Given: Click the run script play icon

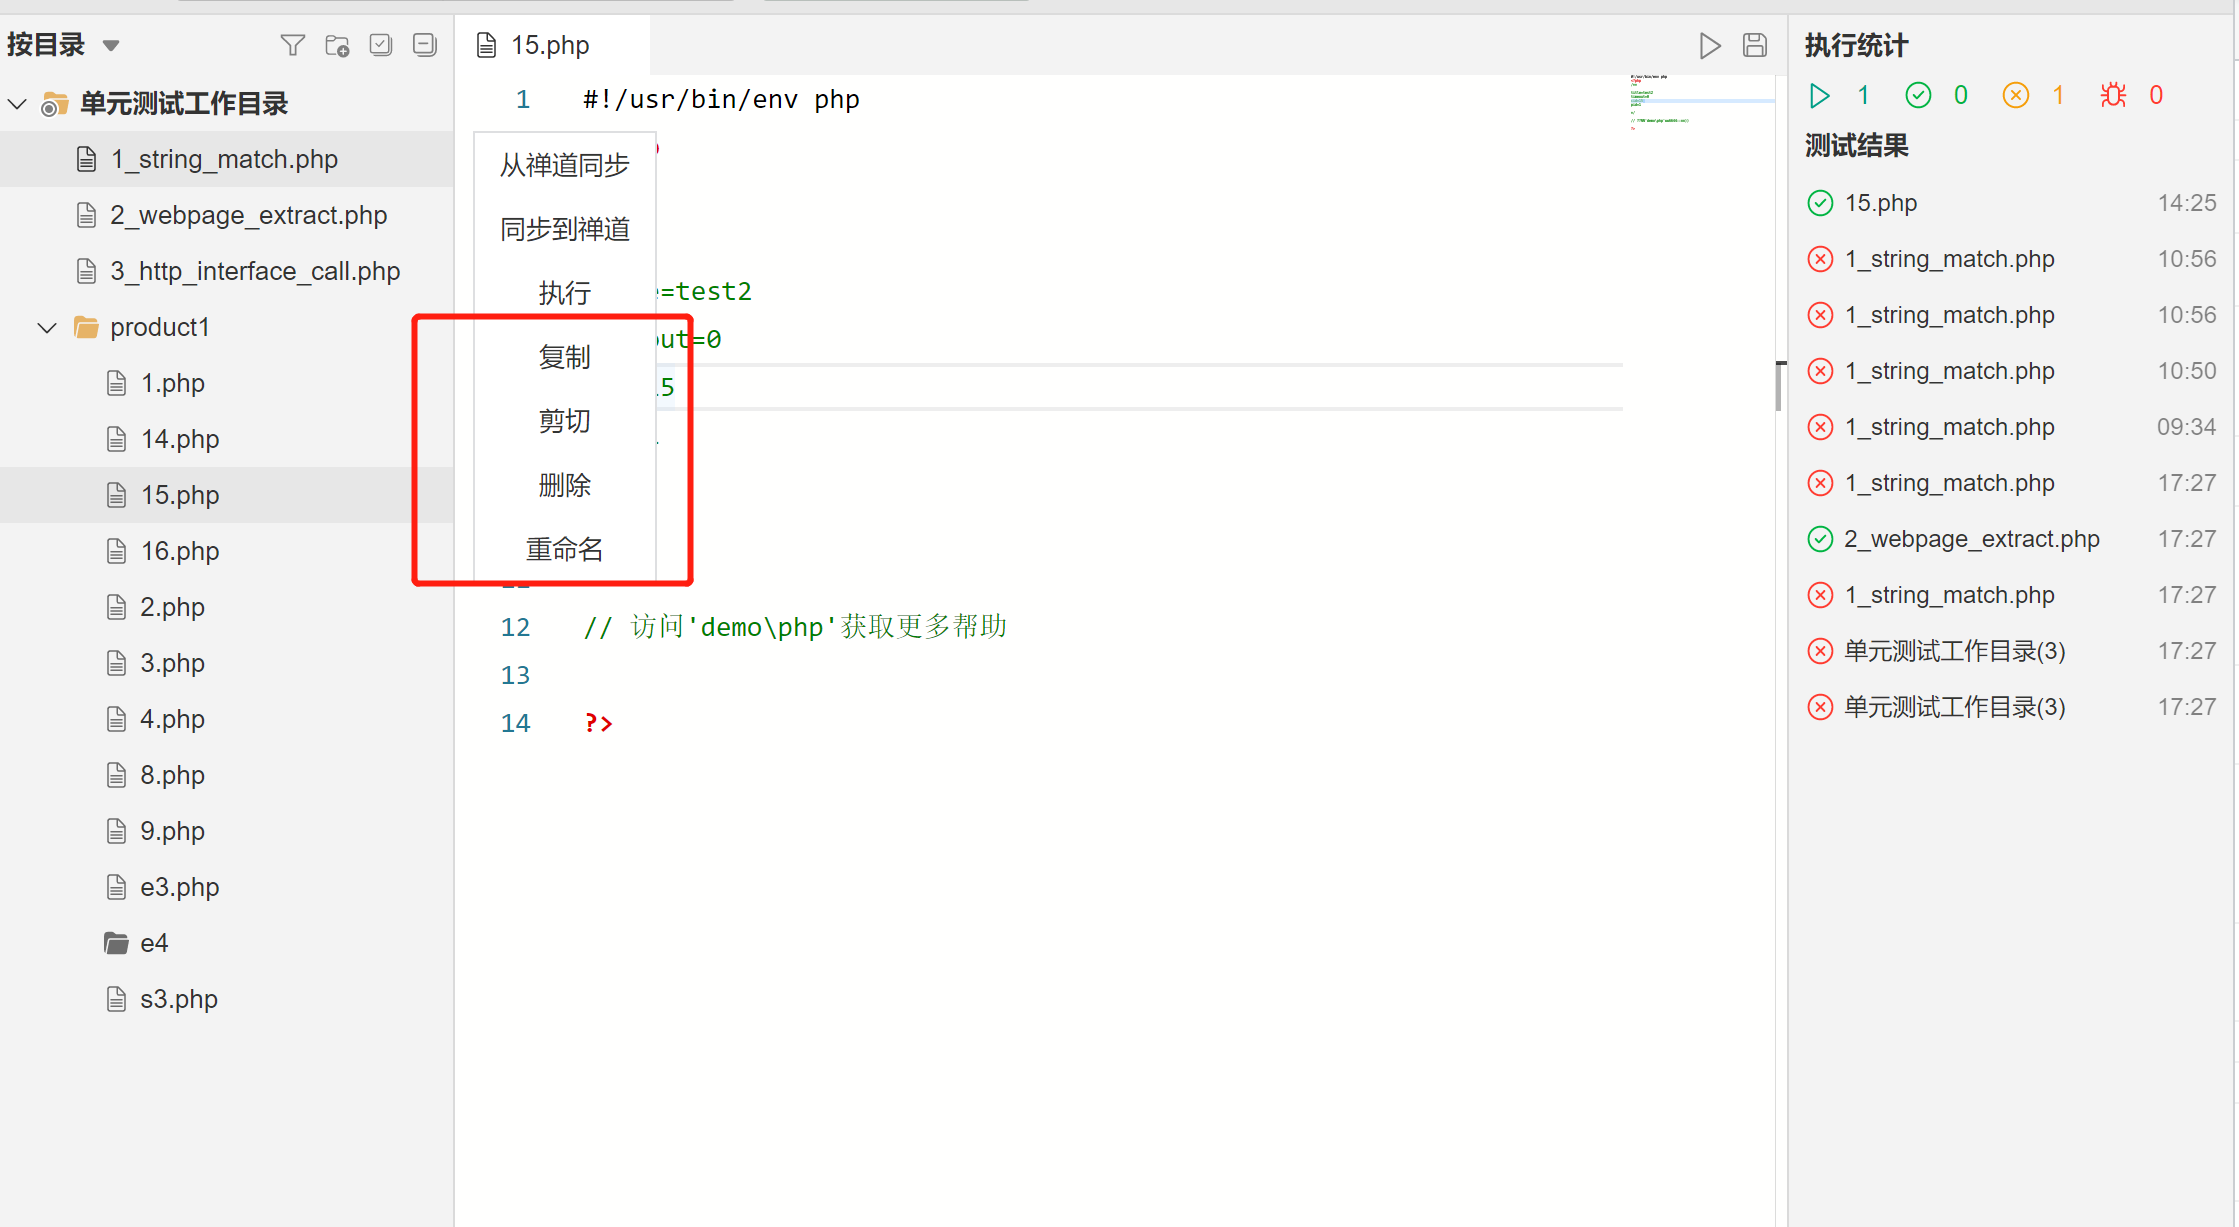Looking at the screenshot, I should (x=1710, y=45).
